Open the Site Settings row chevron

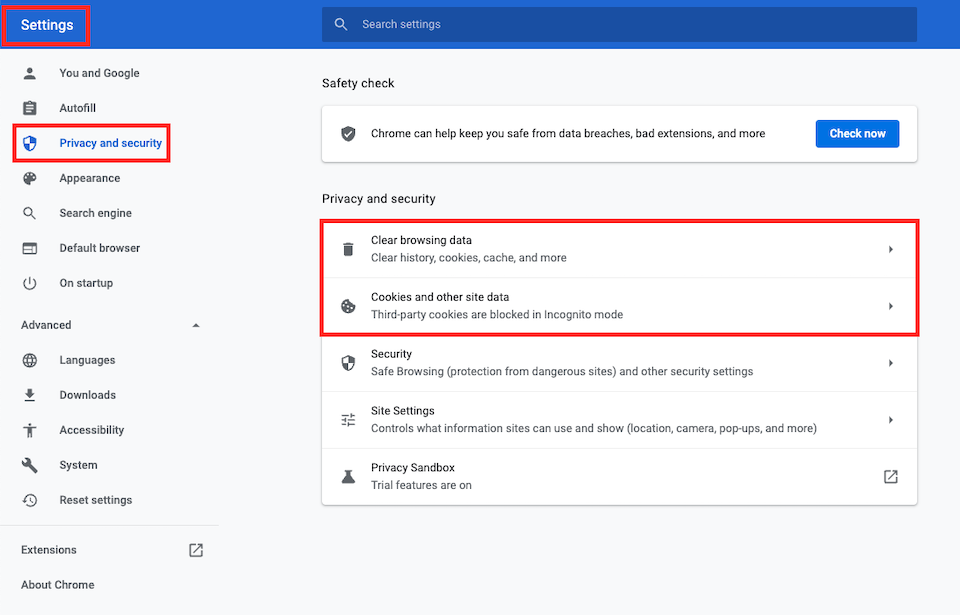point(890,420)
